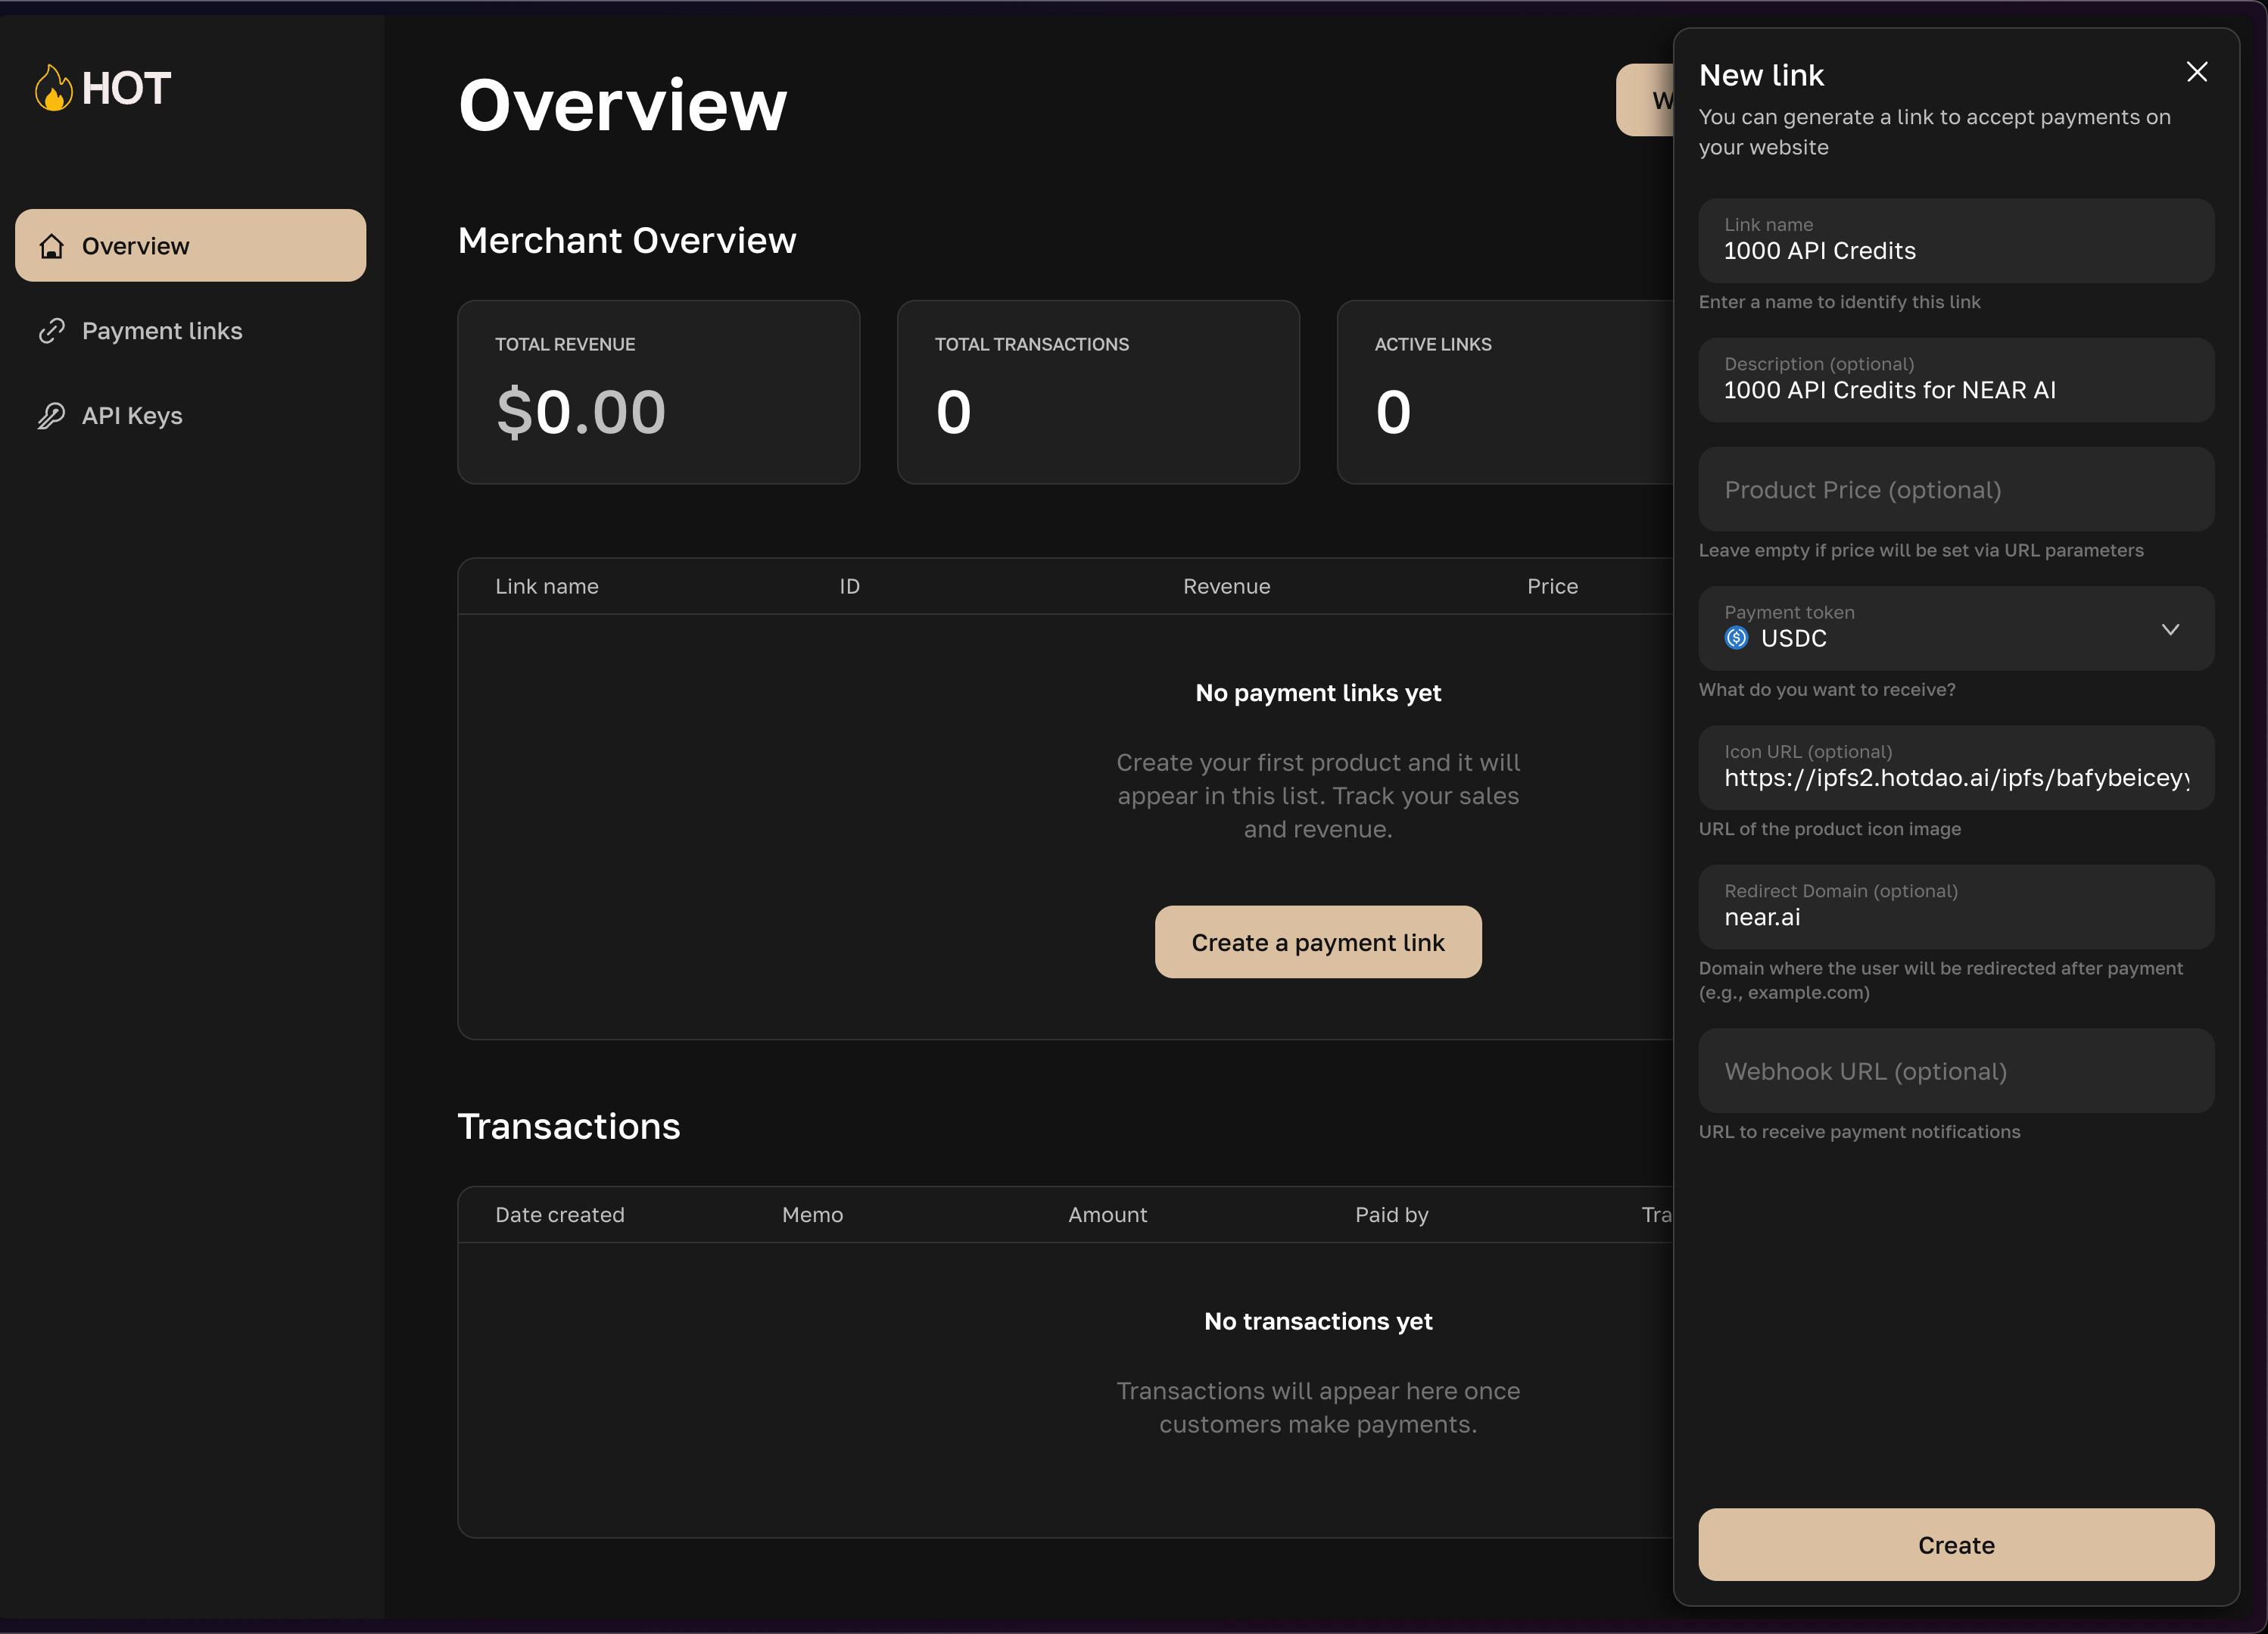Click the Total Revenue $0.00 card
2268x1634 pixels.
pyautogui.click(x=658, y=392)
